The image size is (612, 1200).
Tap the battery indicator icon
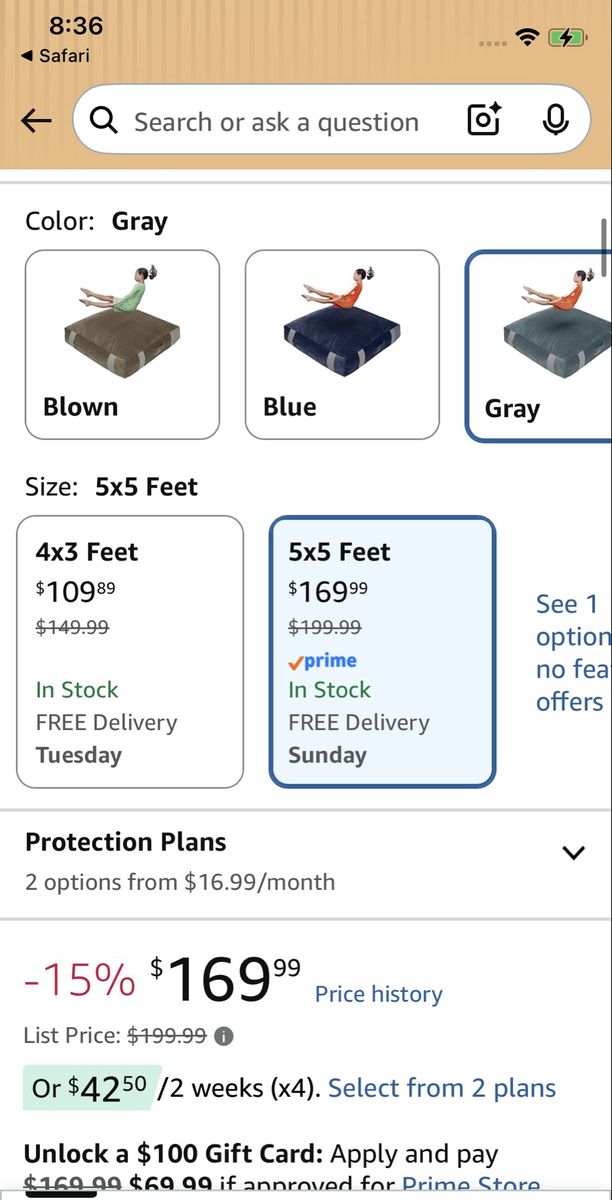coord(567,37)
